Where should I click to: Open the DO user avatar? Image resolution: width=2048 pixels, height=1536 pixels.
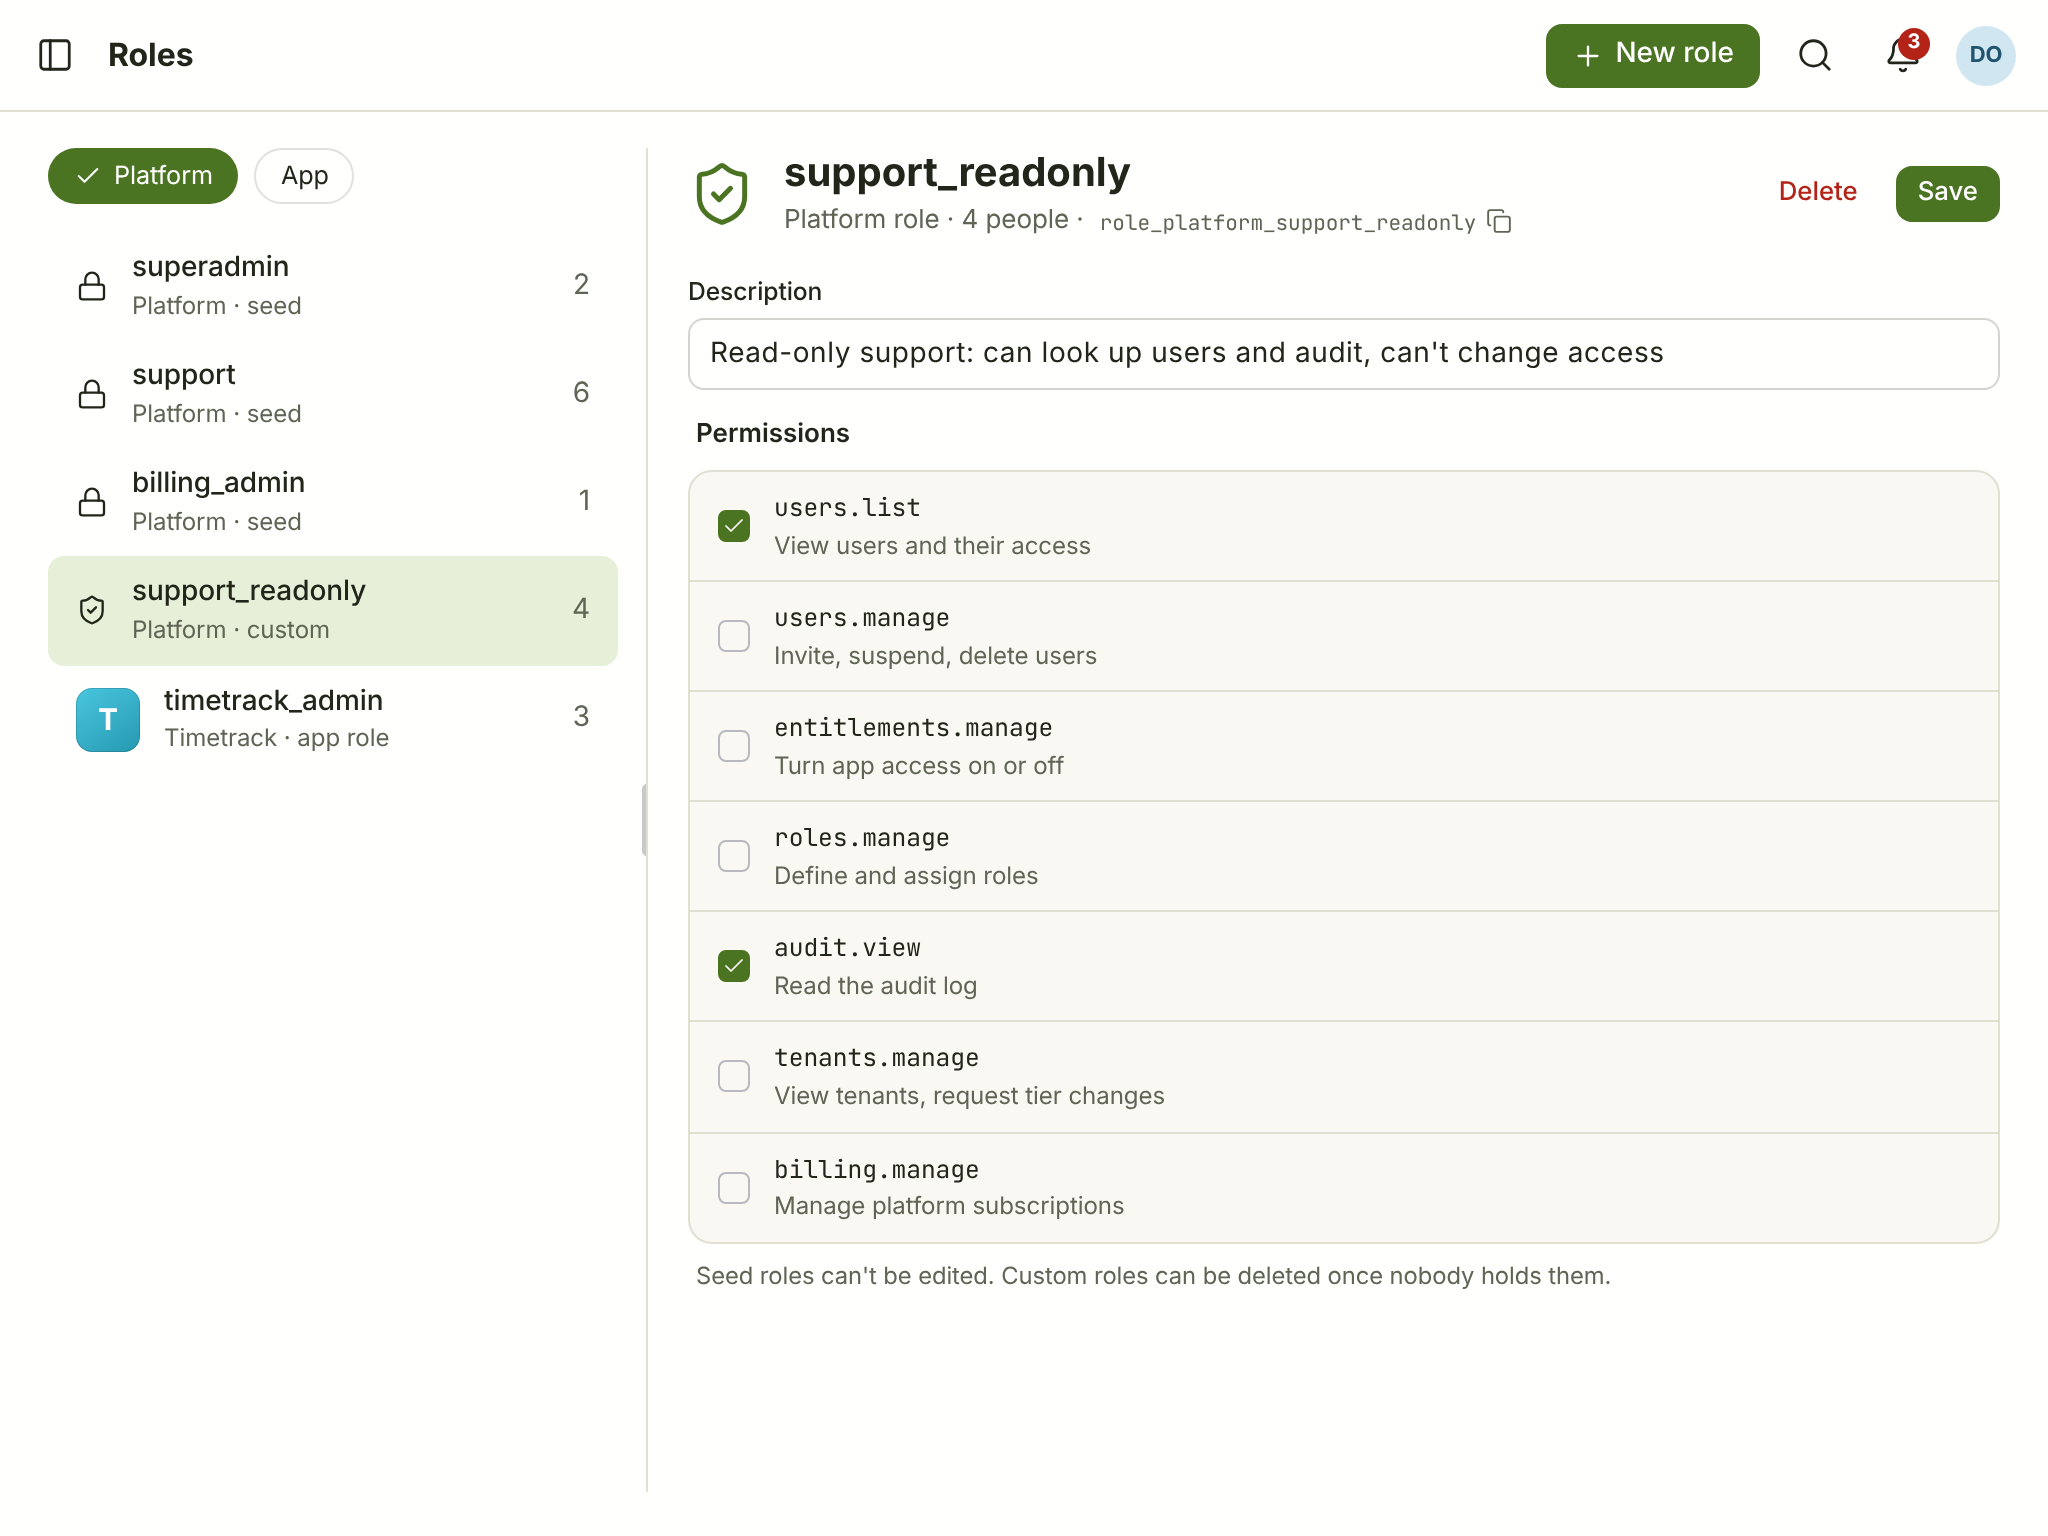1985,55
